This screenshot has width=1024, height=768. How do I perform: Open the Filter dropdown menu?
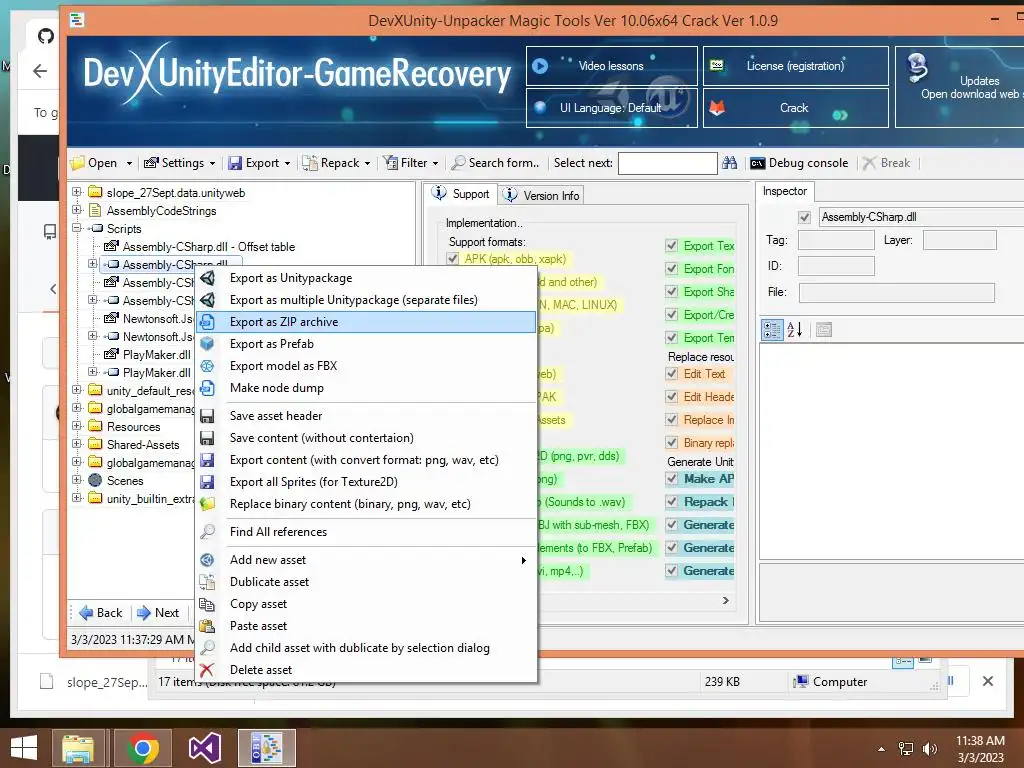click(411, 163)
